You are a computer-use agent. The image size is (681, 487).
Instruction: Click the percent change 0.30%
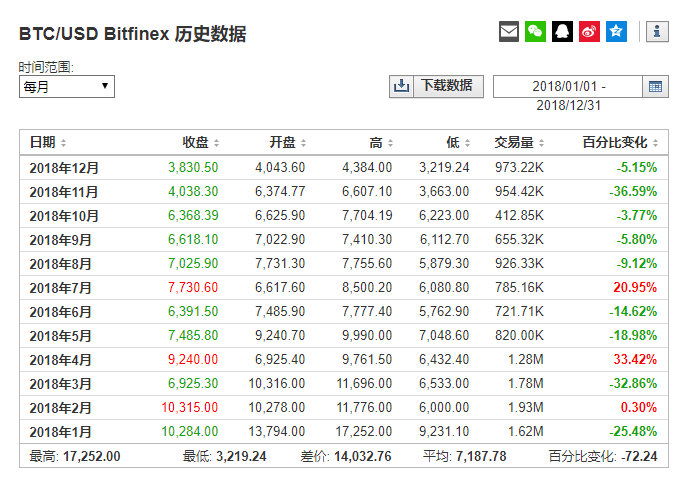(x=638, y=407)
